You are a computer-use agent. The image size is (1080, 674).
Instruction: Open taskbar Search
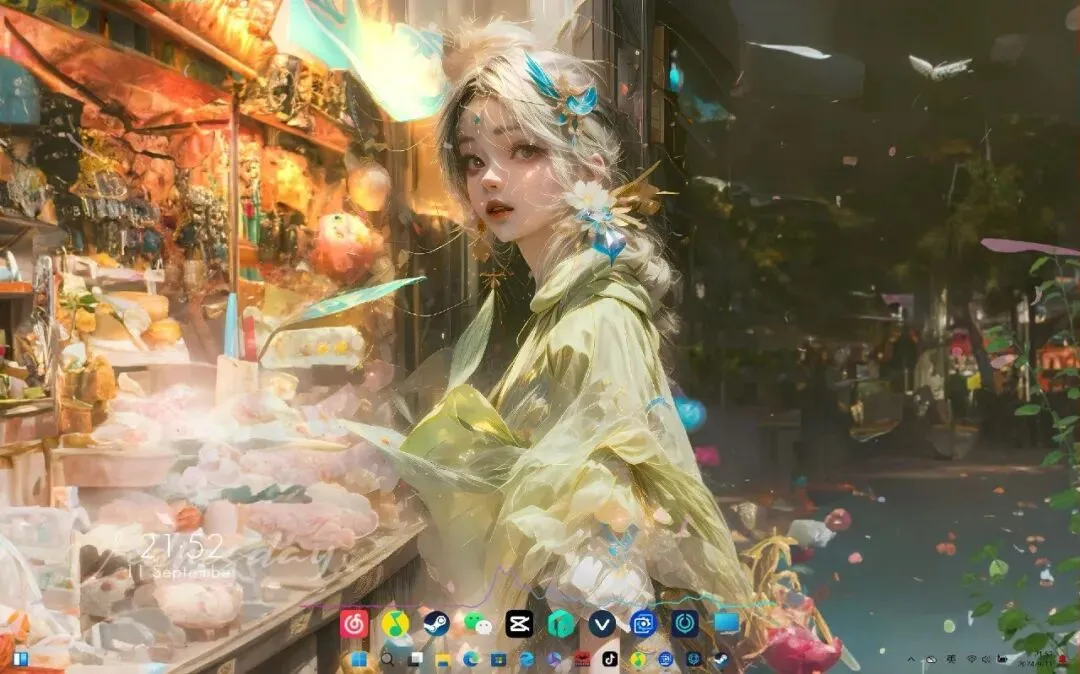click(387, 660)
